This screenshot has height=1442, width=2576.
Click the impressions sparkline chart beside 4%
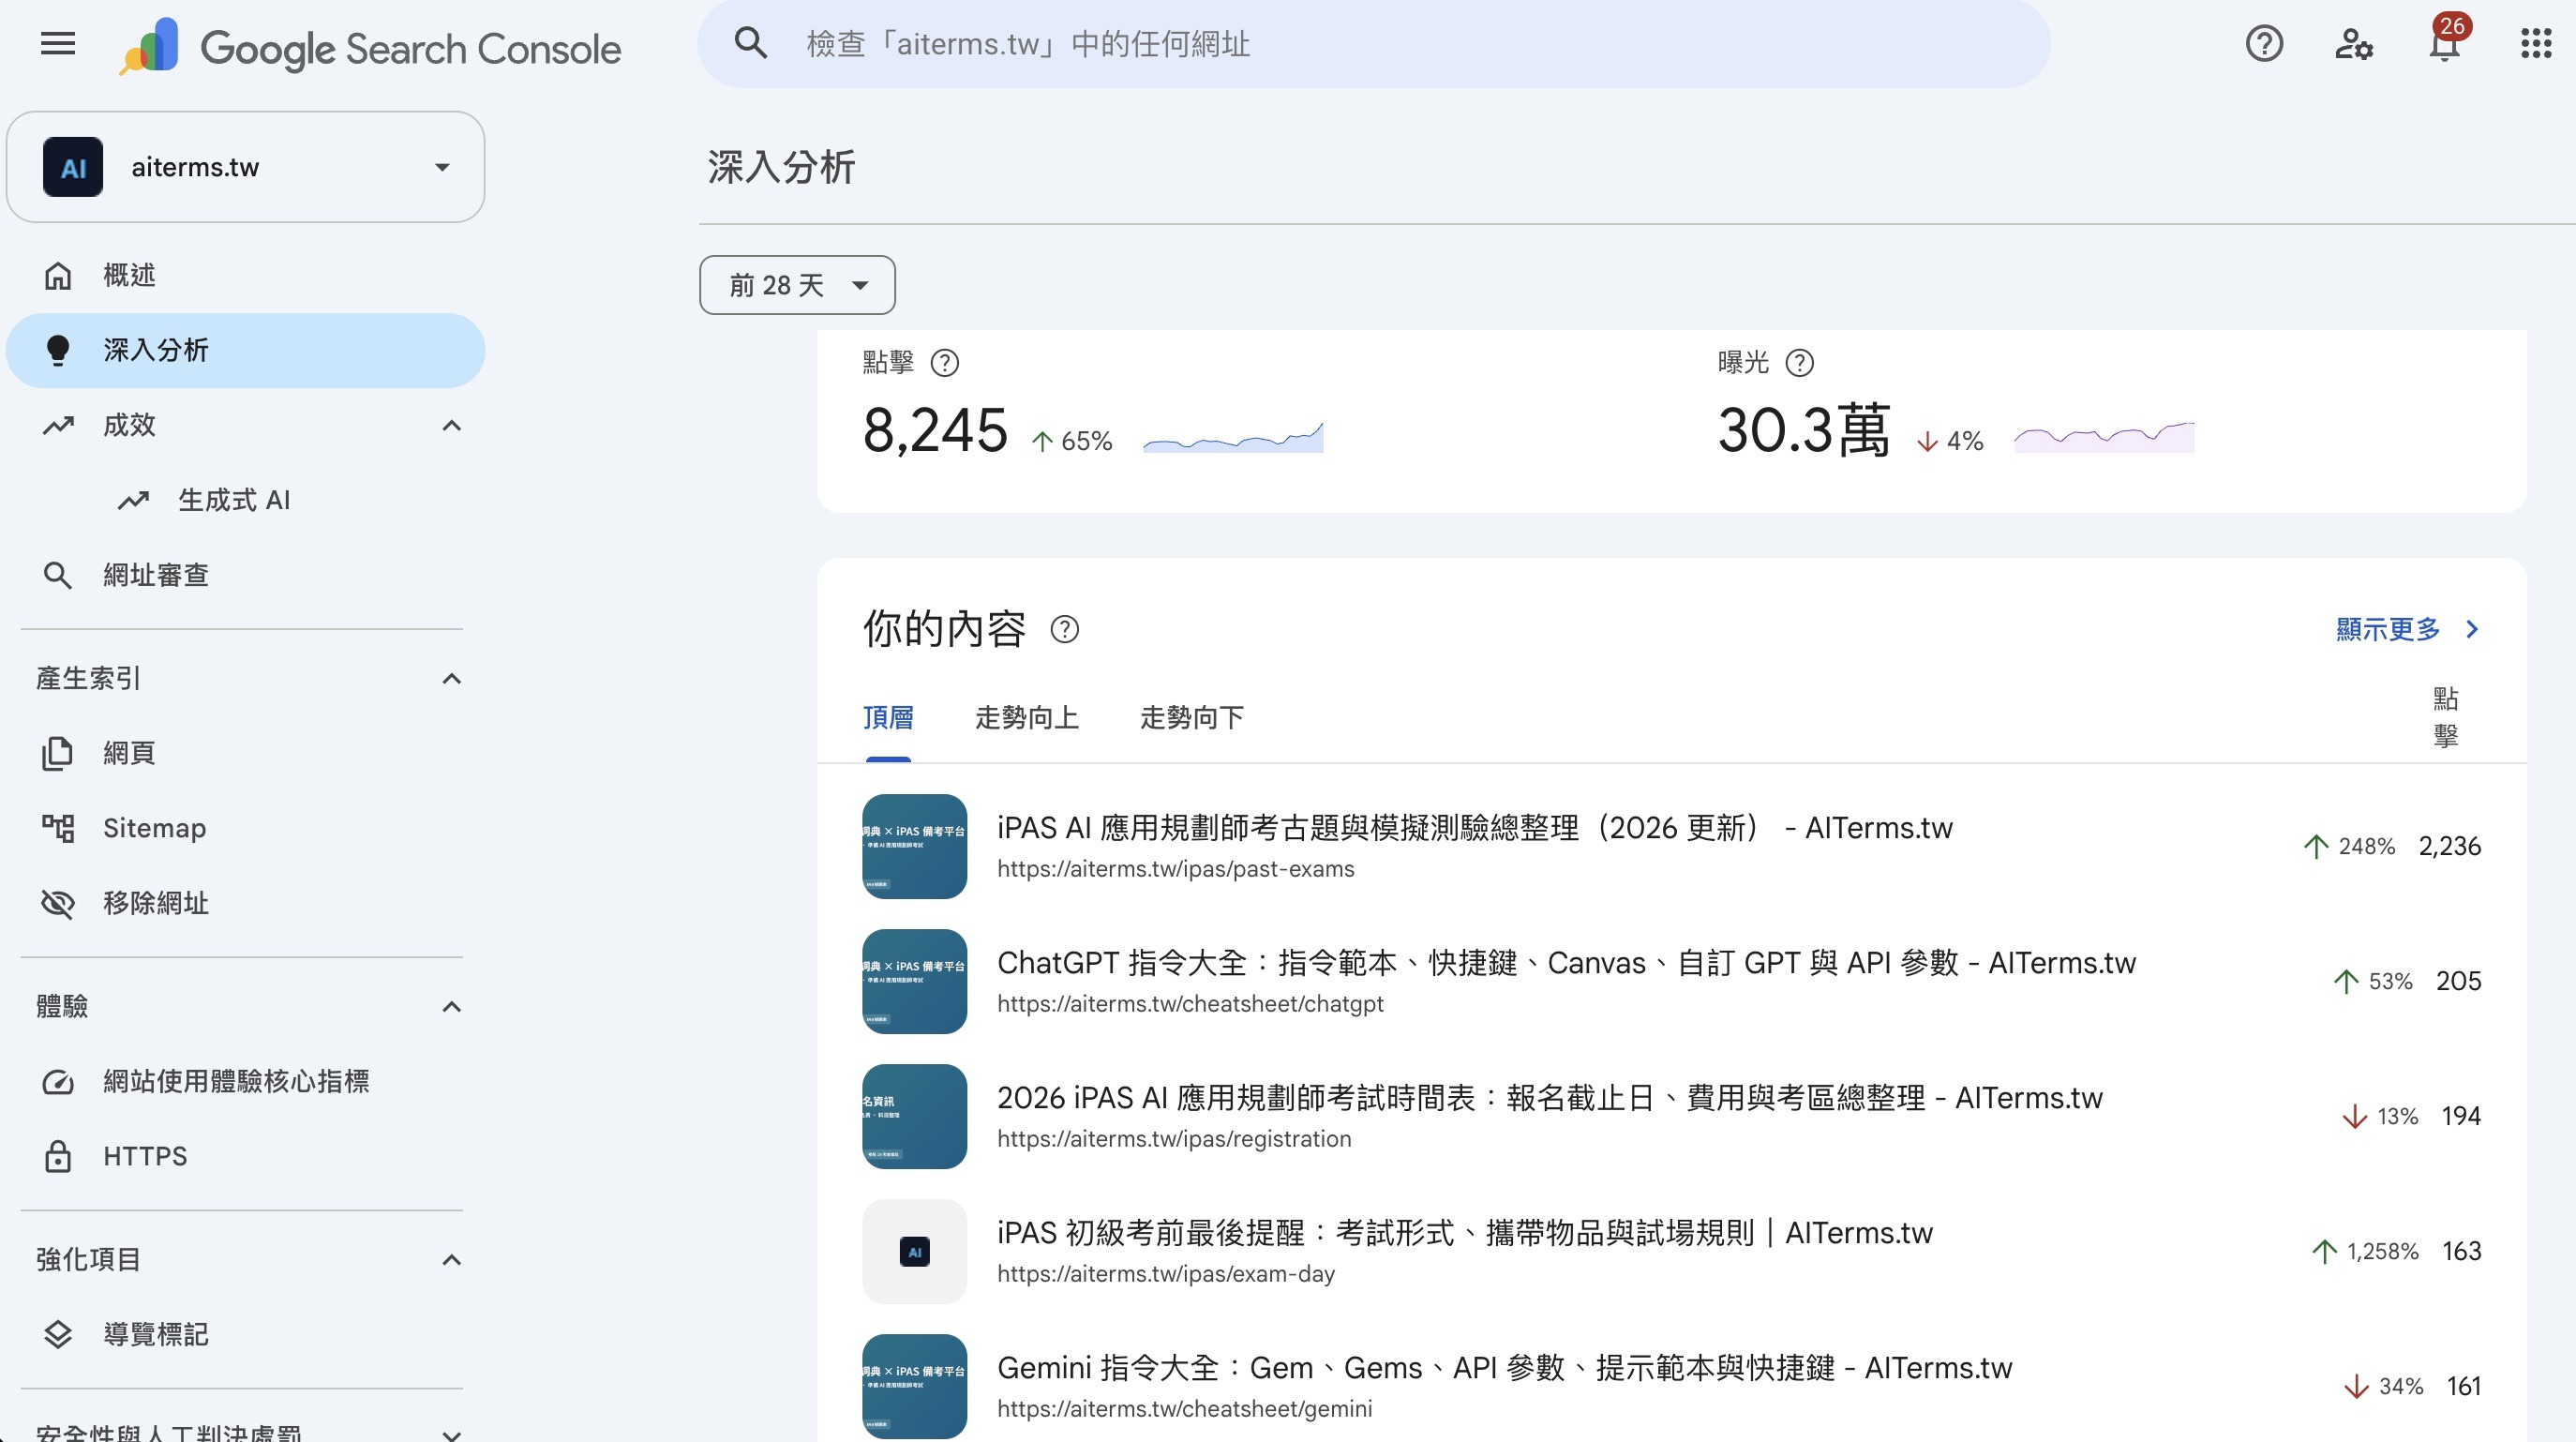coord(2104,438)
